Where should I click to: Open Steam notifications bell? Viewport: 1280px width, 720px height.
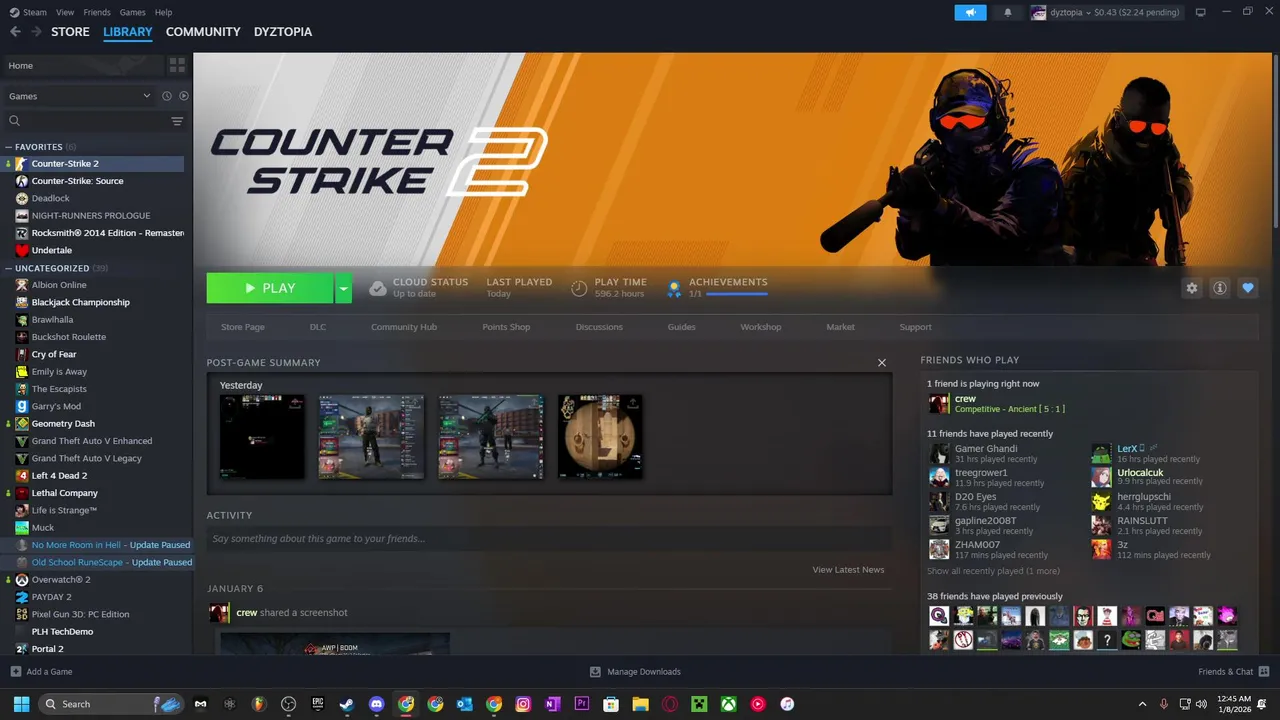[1007, 12]
